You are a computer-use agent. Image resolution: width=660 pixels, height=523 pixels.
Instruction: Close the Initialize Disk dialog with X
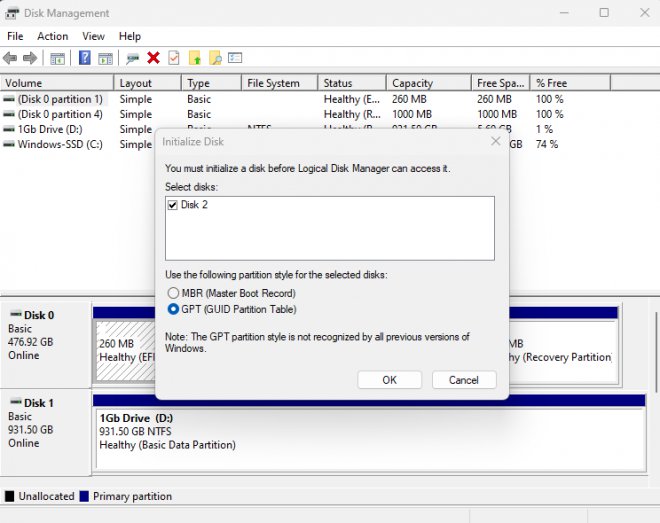coord(495,142)
